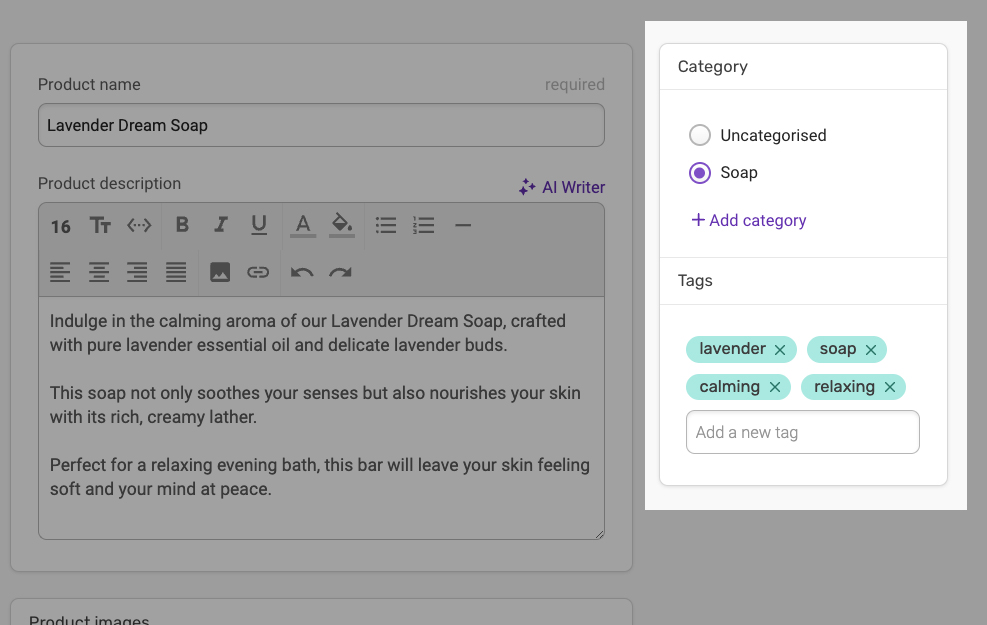Remove the relaxing tag
The width and height of the screenshot is (987, 625).
(x=889, y=387)
